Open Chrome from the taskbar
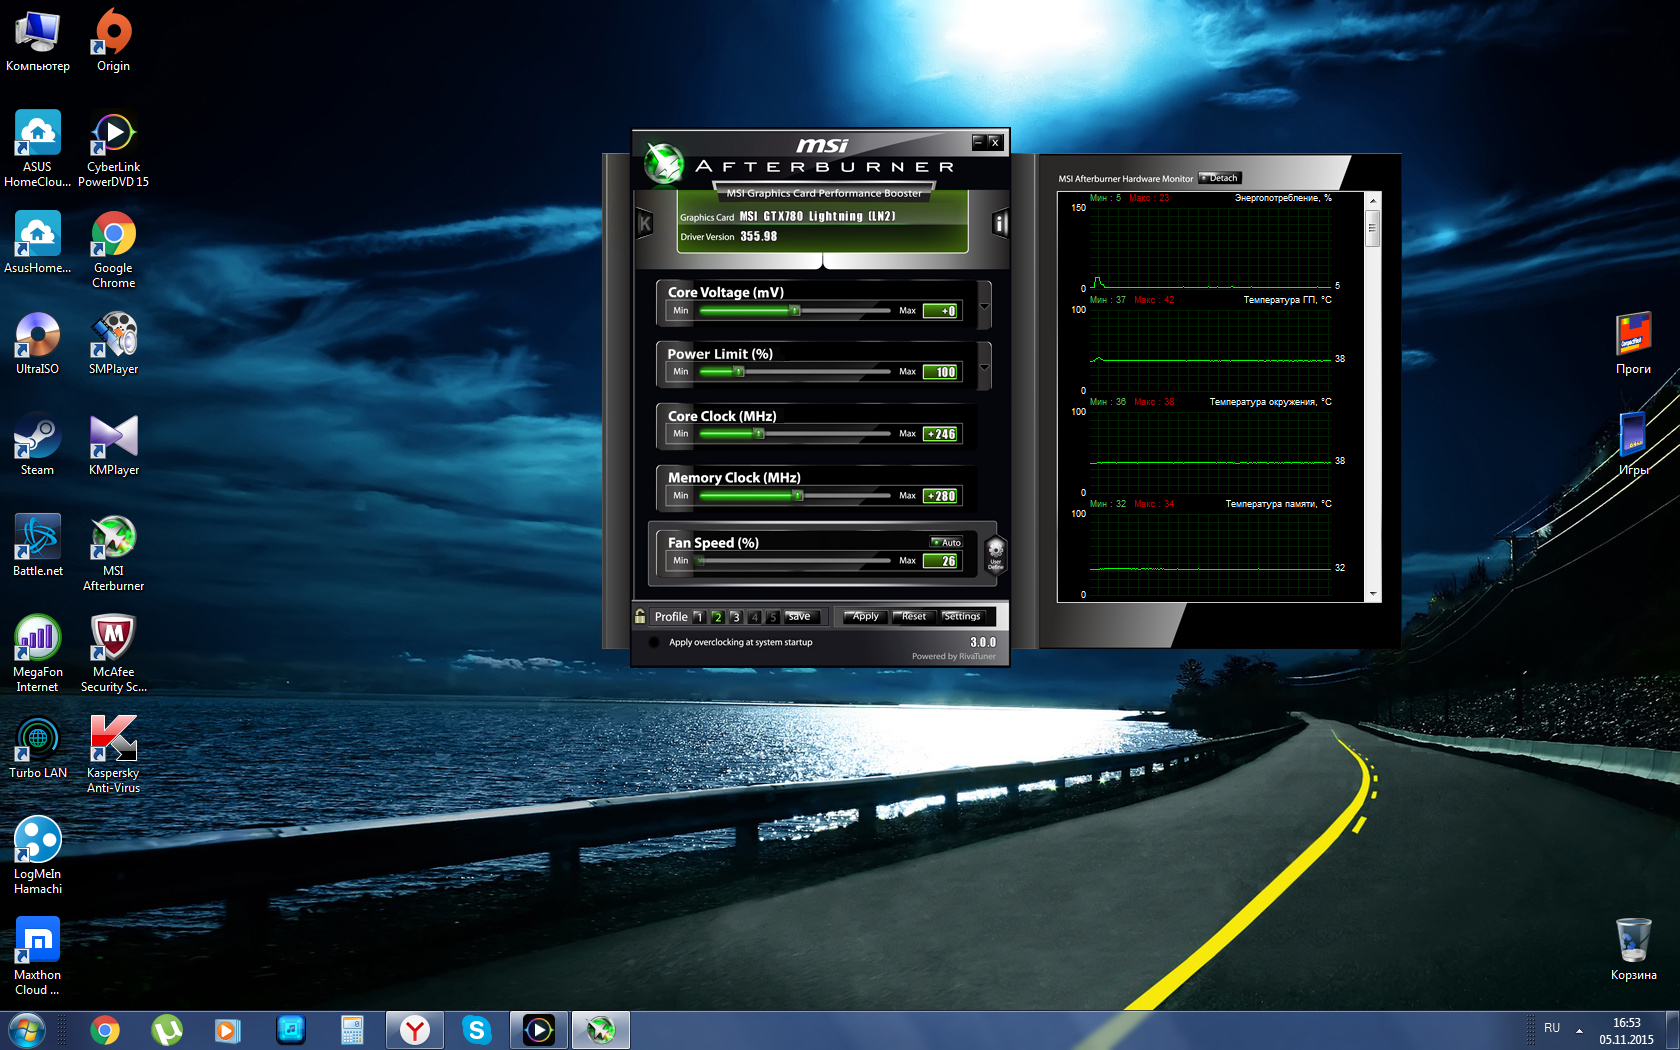Screen dimensions: 1680x1050 point(105,1030)
